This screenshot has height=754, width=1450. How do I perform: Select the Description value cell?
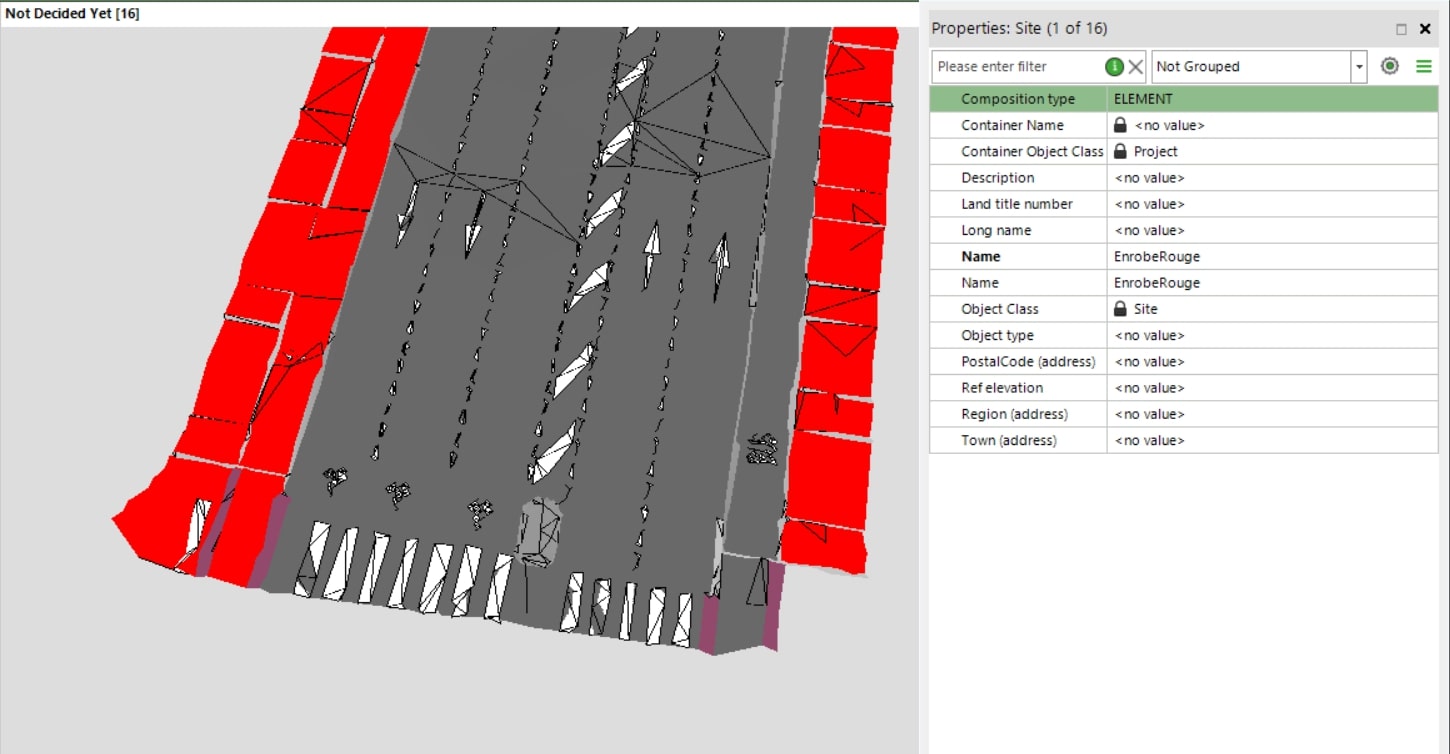(1270, 178)
